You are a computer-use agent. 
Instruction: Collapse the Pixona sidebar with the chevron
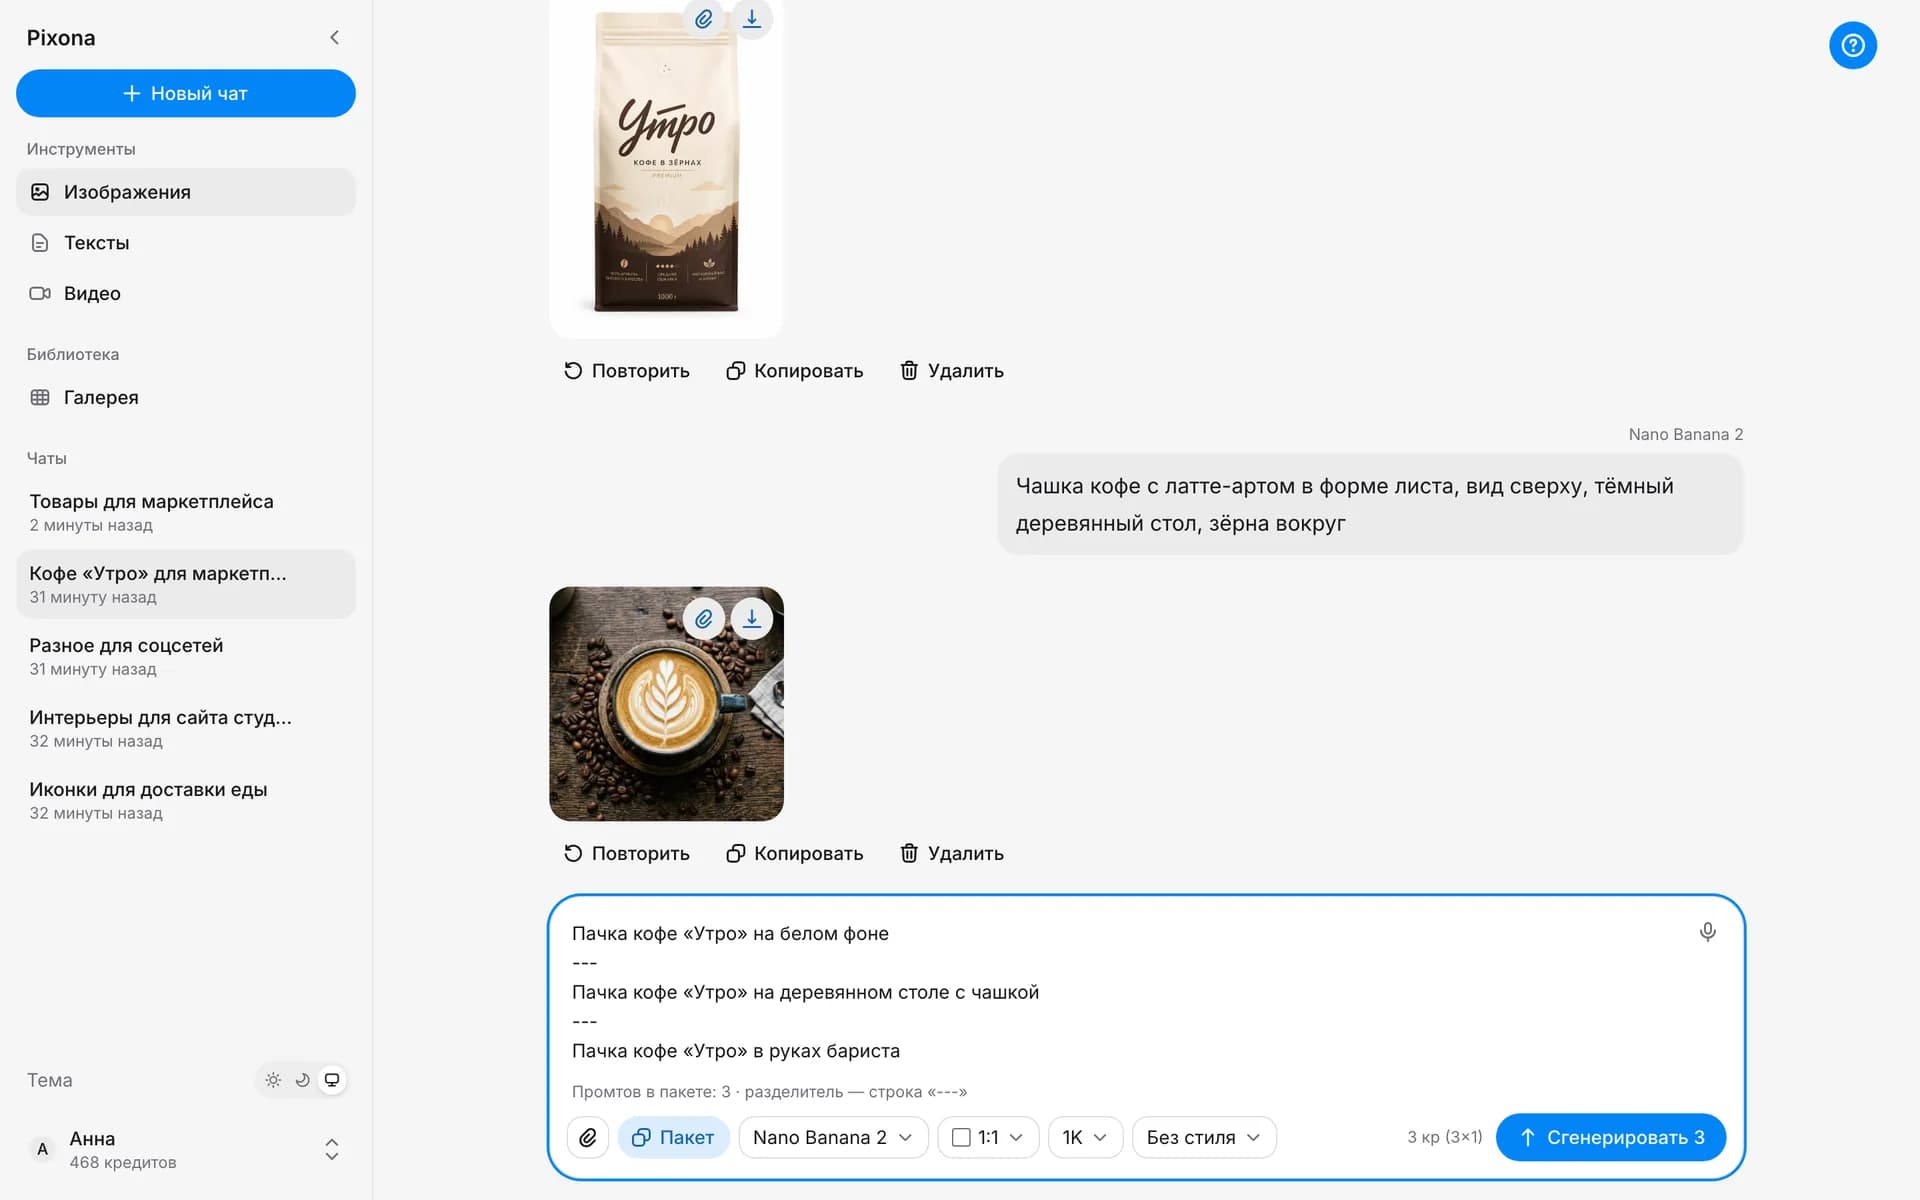[x=334, y=37]
